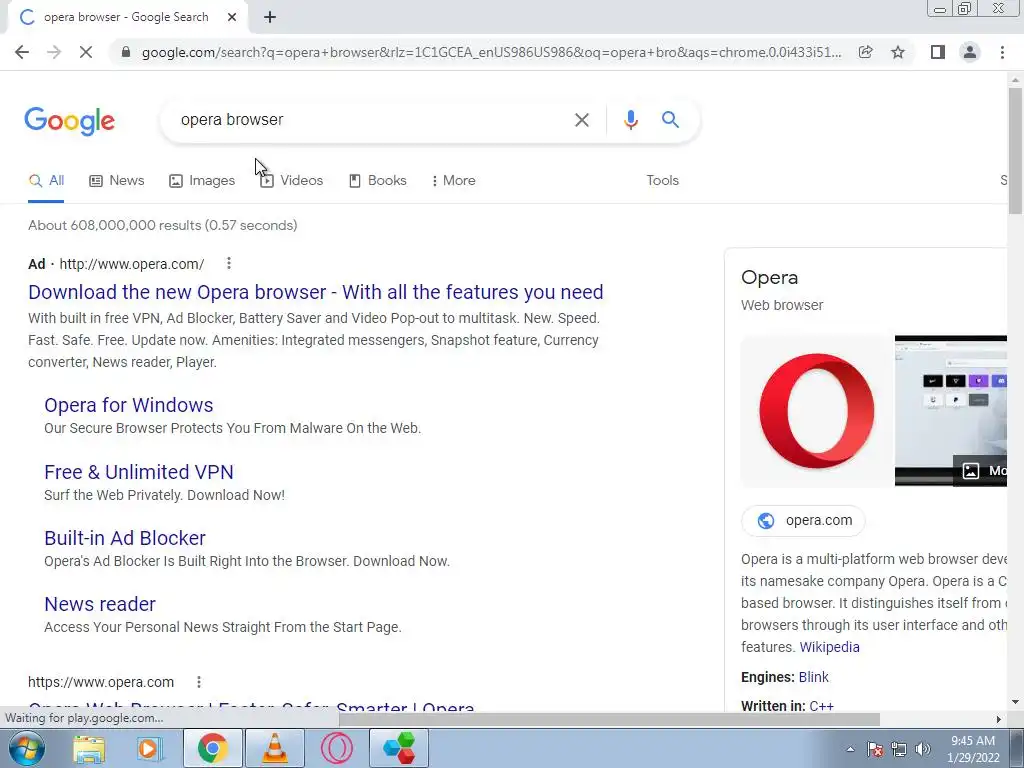Start voice search with microphone
The image size is (1024, 768).
coord(630,120)
